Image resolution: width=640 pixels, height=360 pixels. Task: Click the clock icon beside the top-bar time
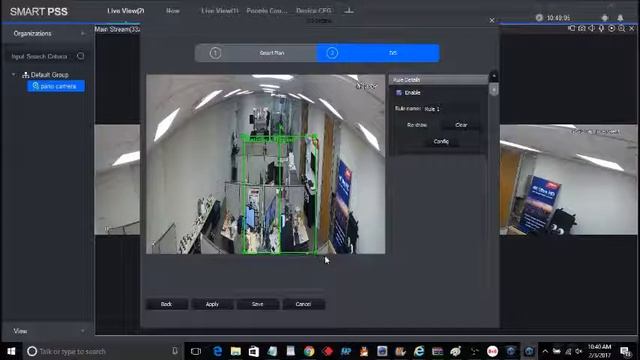tap(539, 18)
